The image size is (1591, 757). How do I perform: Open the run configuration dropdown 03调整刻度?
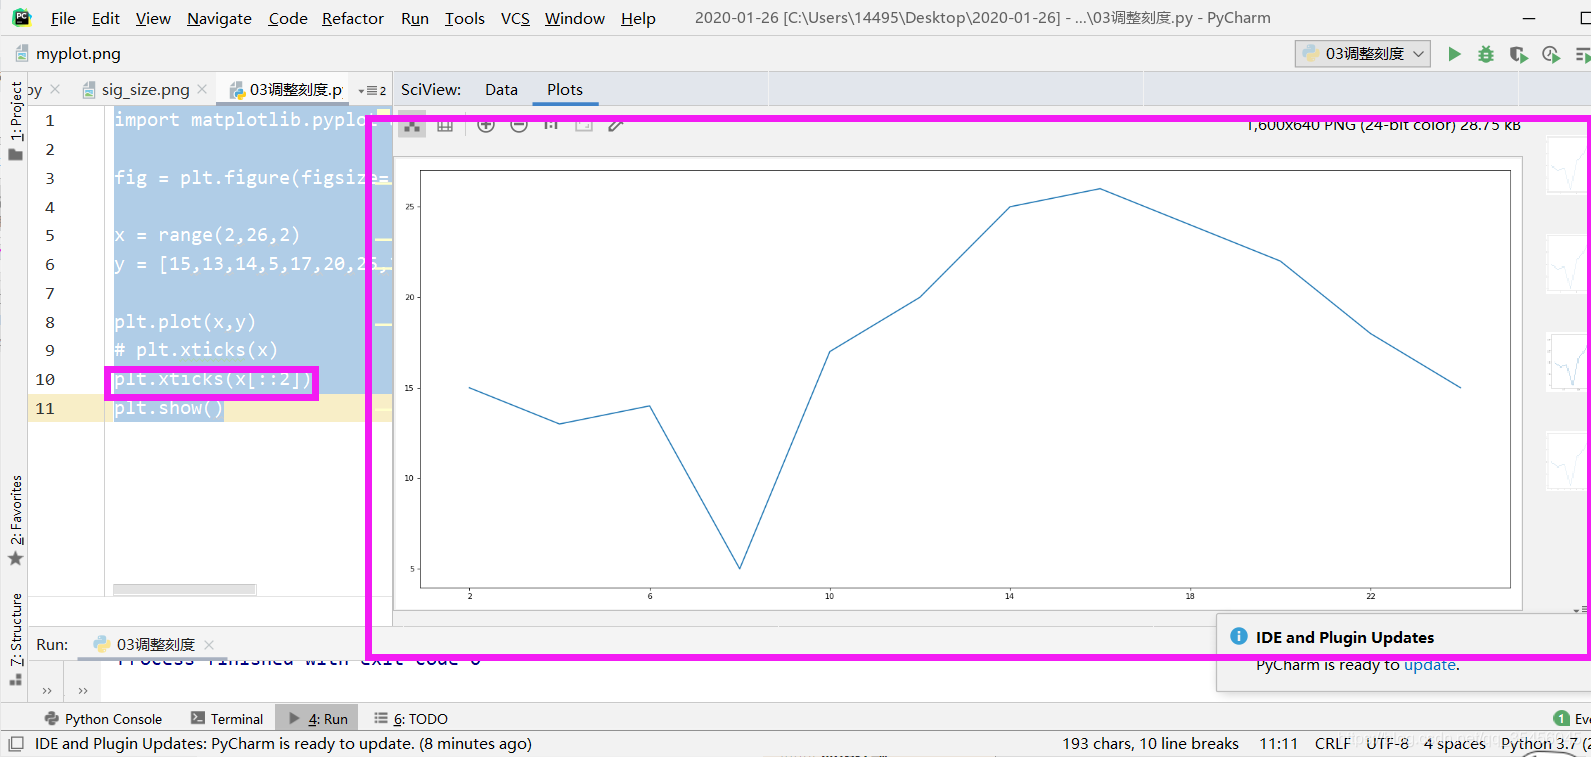1363,54
